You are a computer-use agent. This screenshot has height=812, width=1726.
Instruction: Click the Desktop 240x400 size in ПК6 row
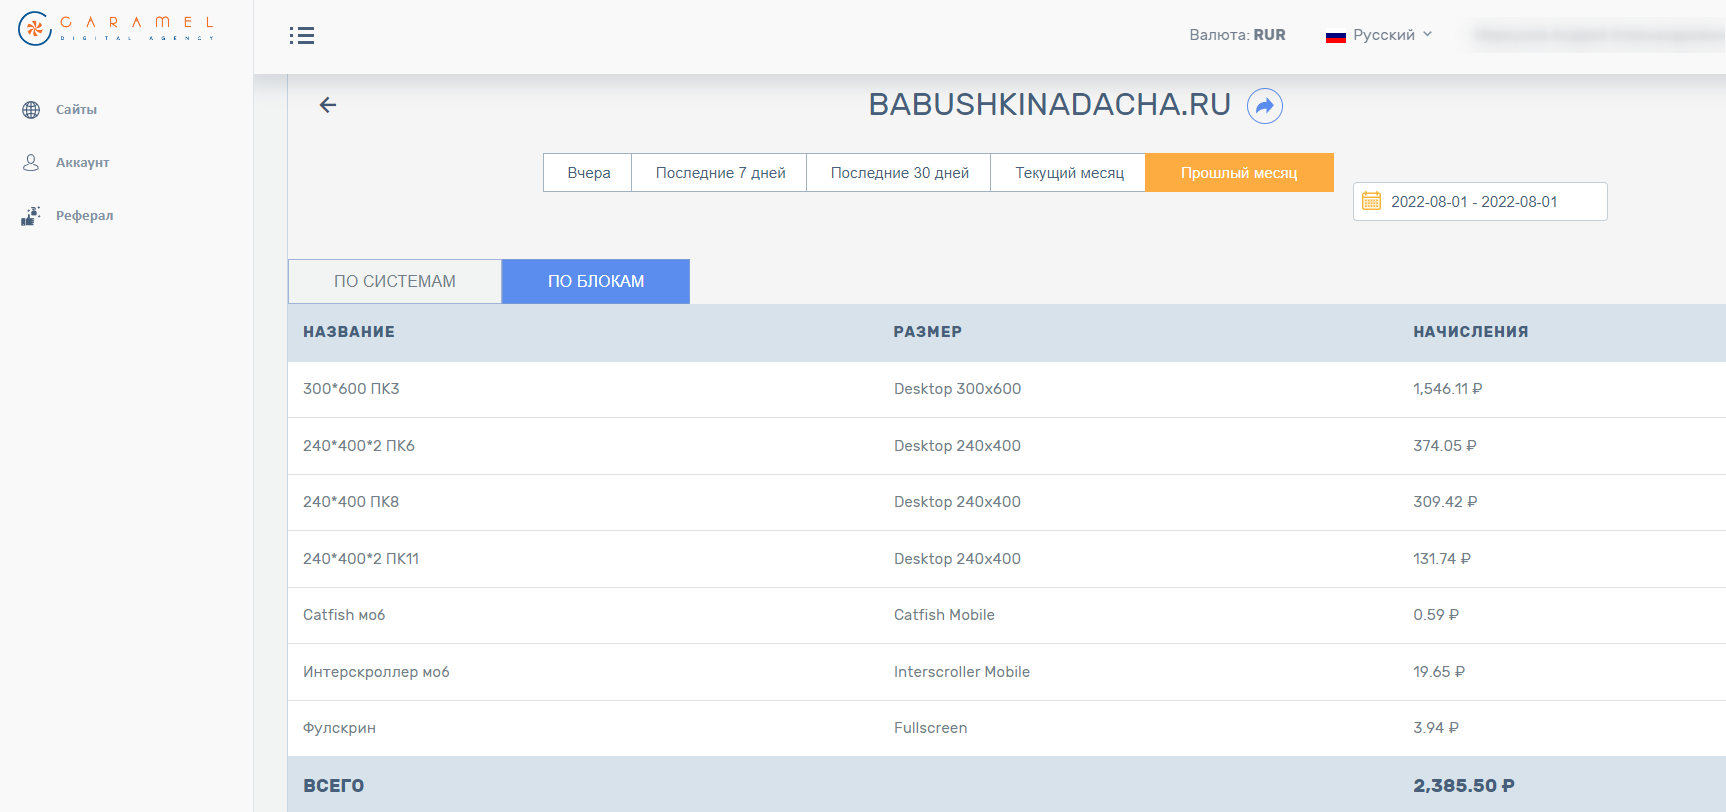click(x=957, y=446)
